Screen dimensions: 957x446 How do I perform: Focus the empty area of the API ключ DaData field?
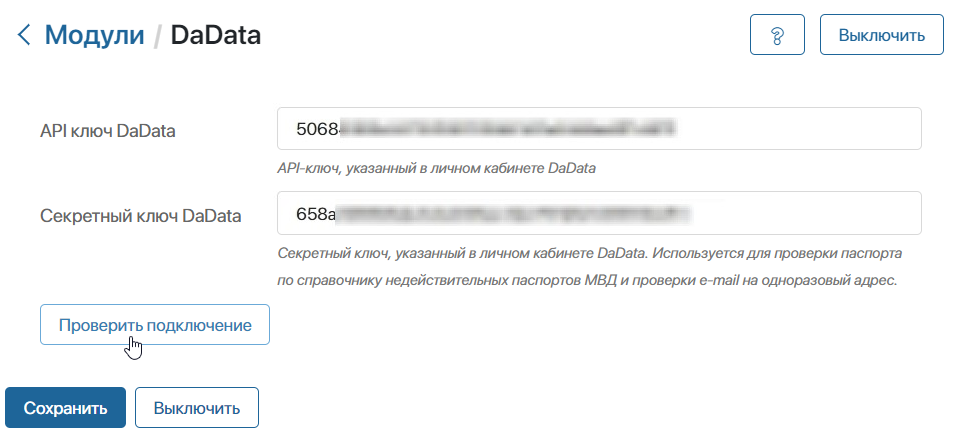pyautogui.click(x=800, y=129)
